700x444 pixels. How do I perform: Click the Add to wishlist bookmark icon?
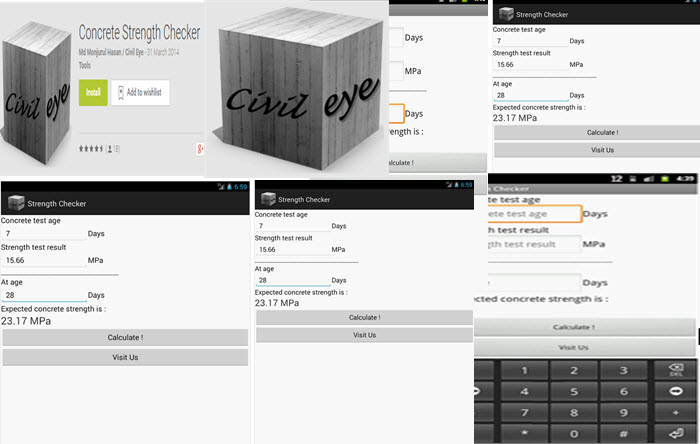tap(118, 92)
